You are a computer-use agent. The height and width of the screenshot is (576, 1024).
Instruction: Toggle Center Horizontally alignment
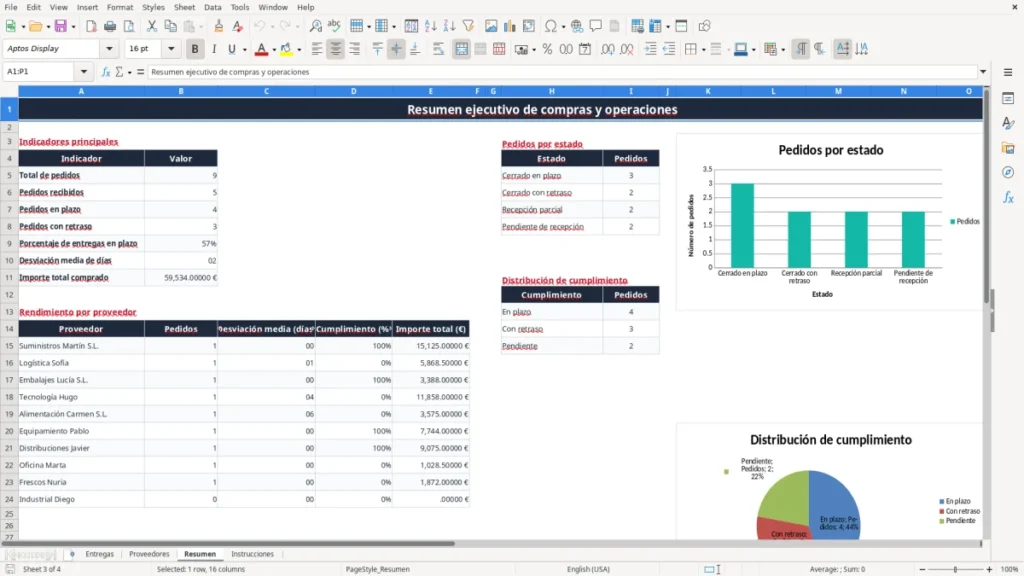pyautogui.click(x=336, y=49)
